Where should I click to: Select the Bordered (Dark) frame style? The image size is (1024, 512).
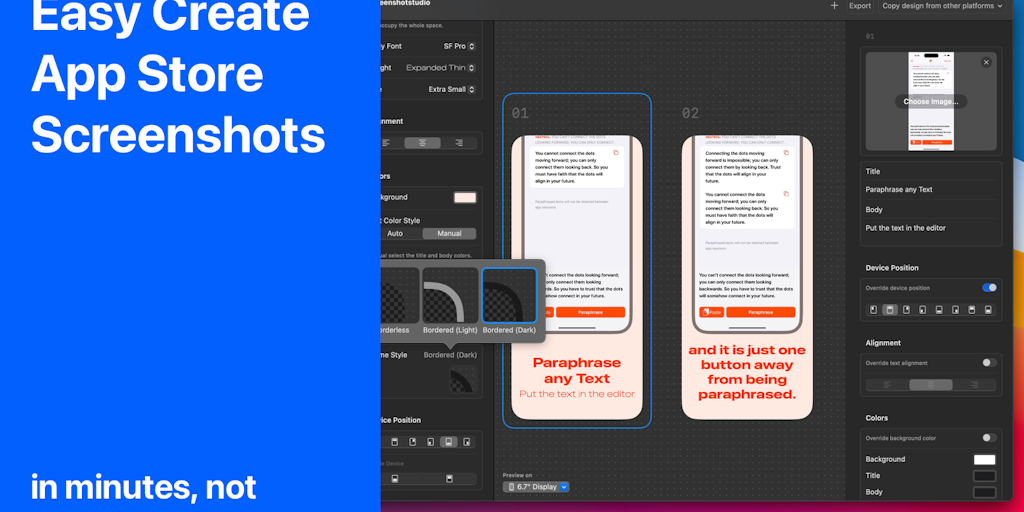coord(509,295)
